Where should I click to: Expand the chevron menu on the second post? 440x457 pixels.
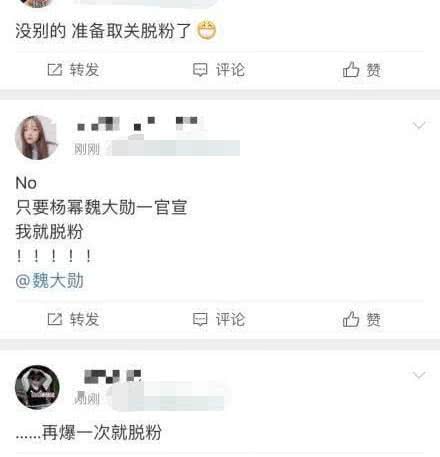click(419, 125)
